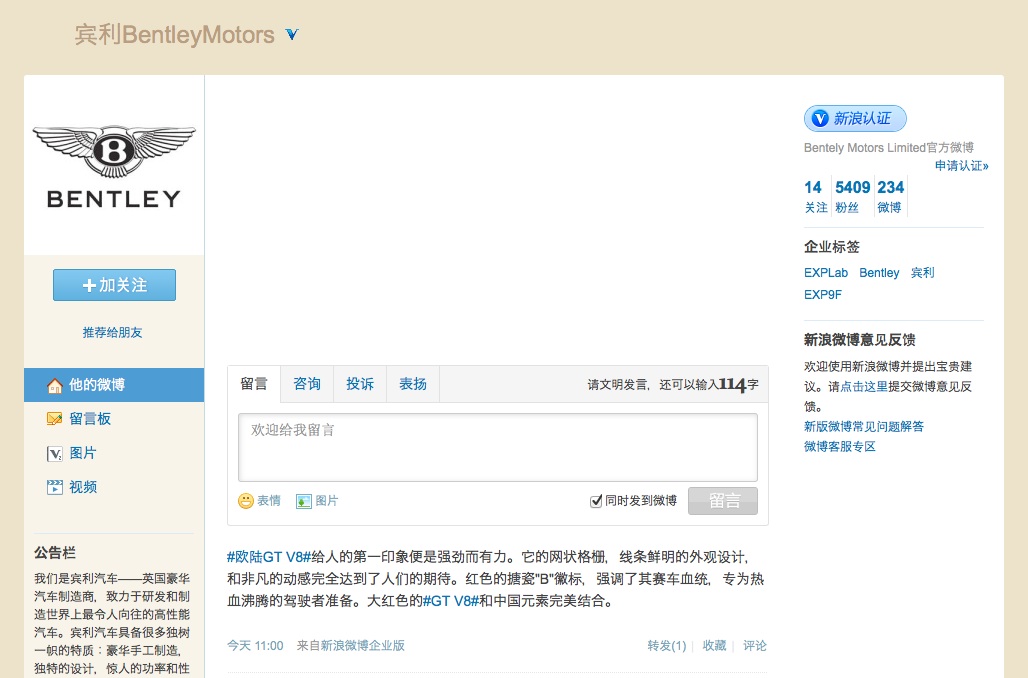Screen dimensions: 1028x678
Task: Open the 5409 粉丝 followers count
Action: point(852,196)
